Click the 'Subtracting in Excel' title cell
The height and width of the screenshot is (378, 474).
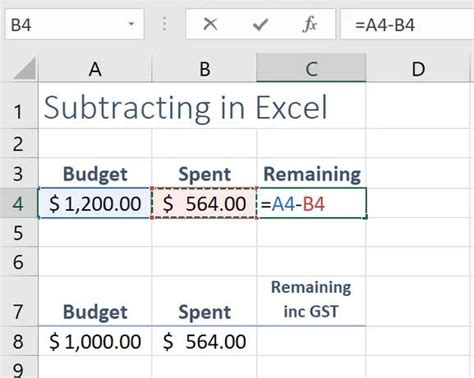pos(202,106)
